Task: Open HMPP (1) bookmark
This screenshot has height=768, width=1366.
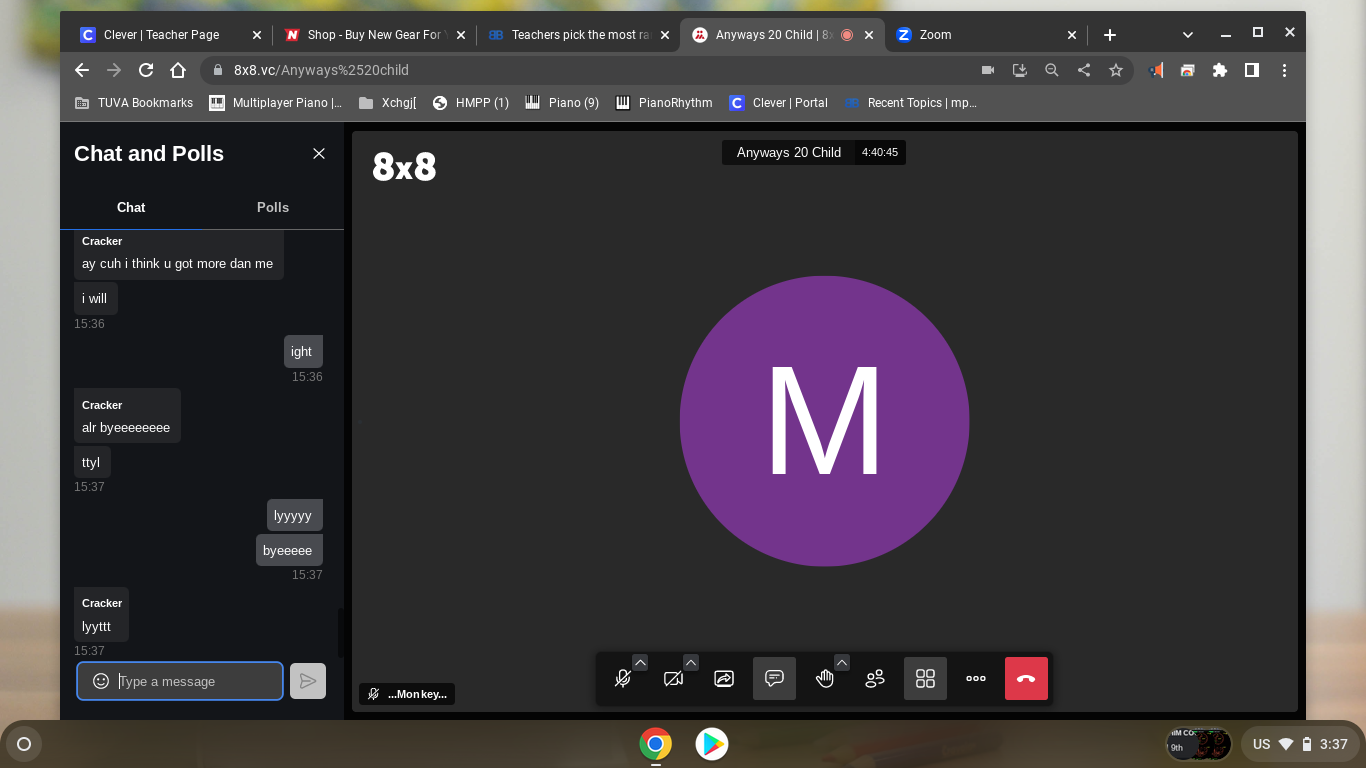Action: pyautogui.click(x=470, y=102)
